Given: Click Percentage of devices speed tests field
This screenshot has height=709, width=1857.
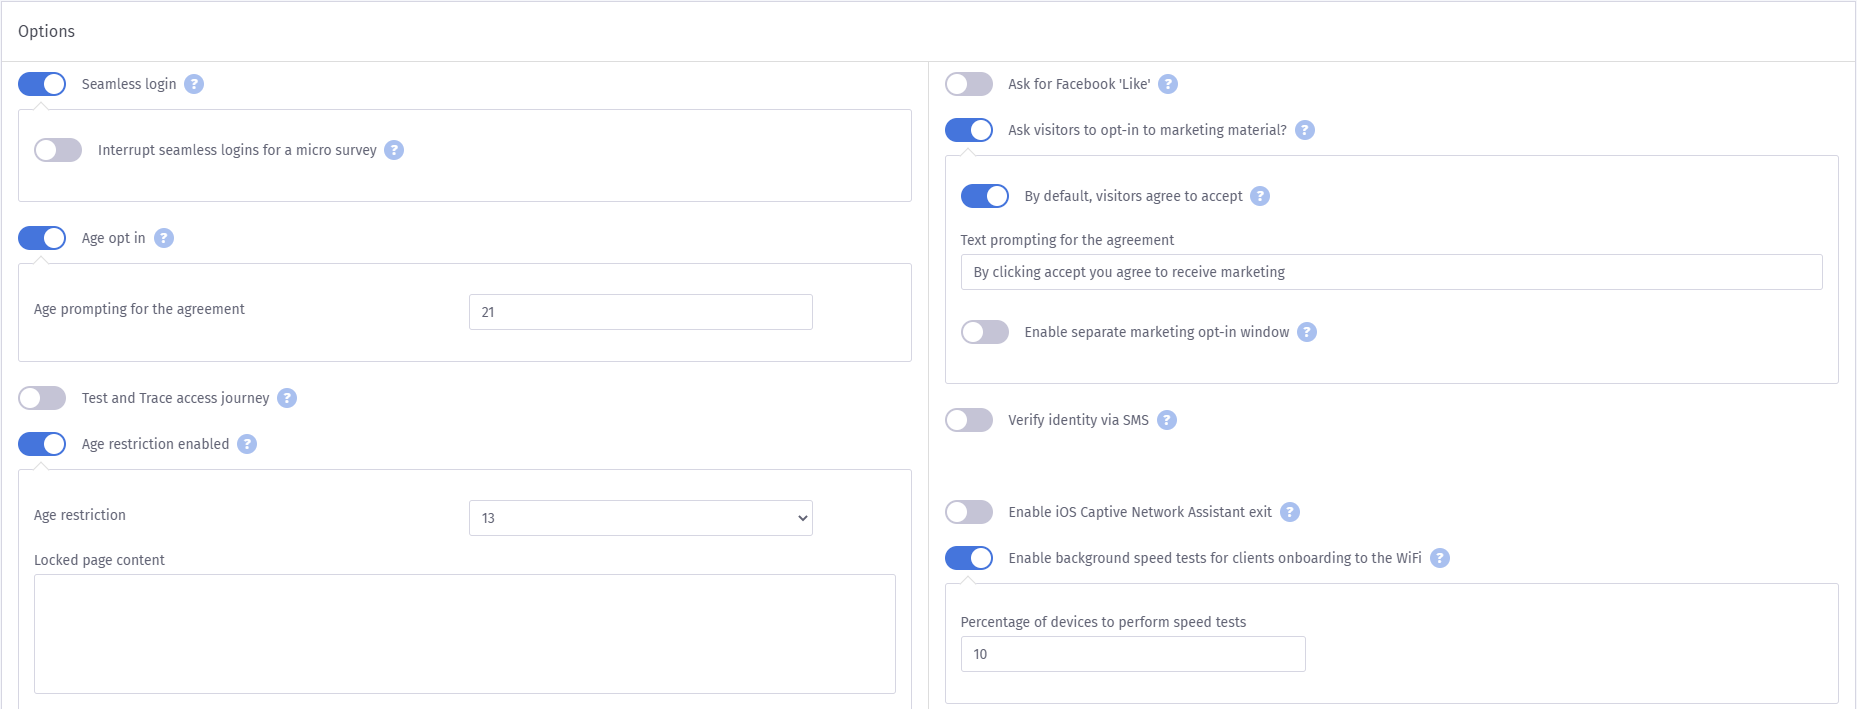Looking at the screenshot, I should pos(1132,654).
